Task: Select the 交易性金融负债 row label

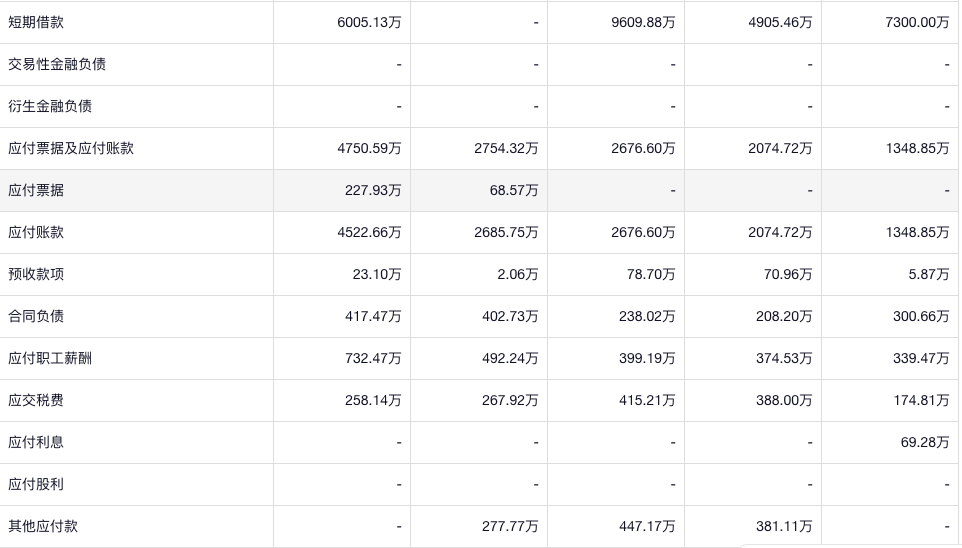Action: click(x=57, y=64)
